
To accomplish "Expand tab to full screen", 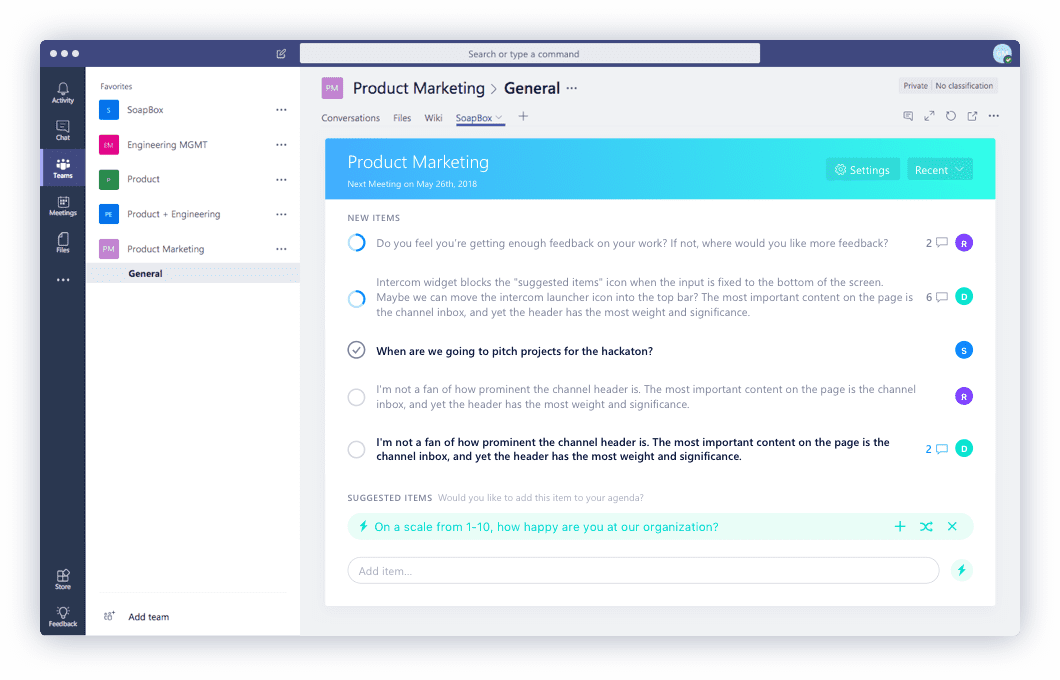I will [930, 116].
